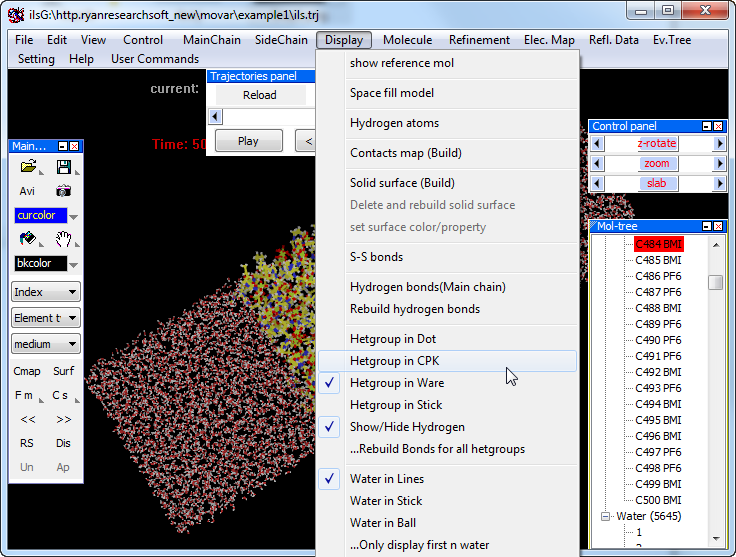
Task: Open the User Commands menu
Action: click(155, 59)
